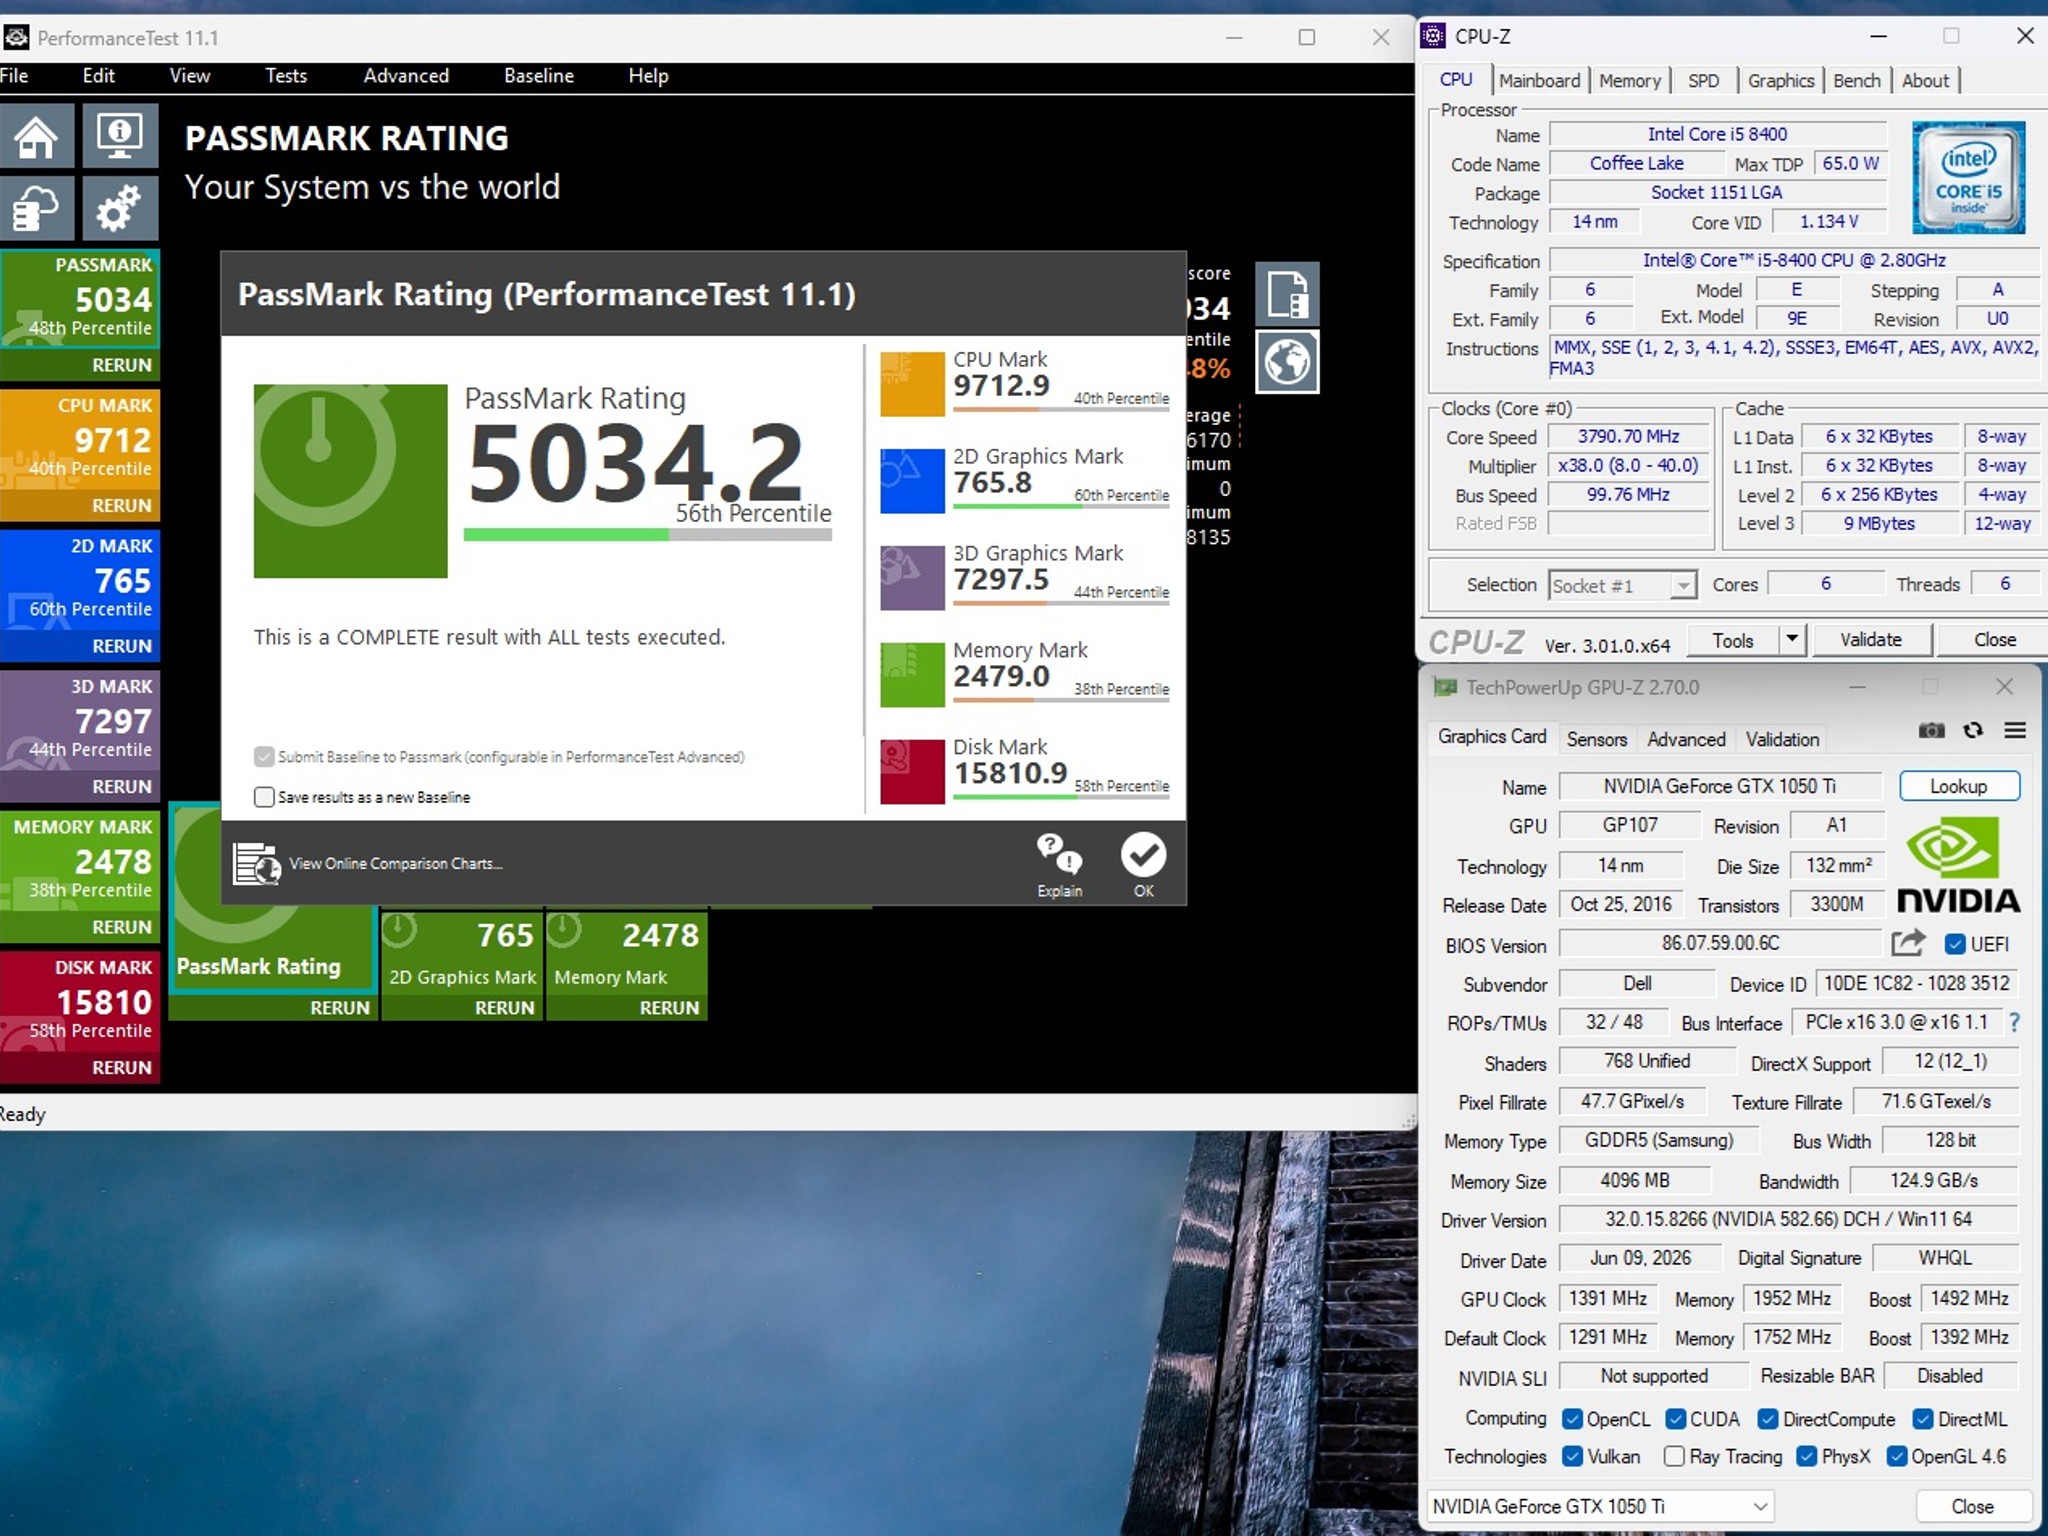Open the Baseline menu
This screenshot has height=1536, width=2048.
(539, 76)
